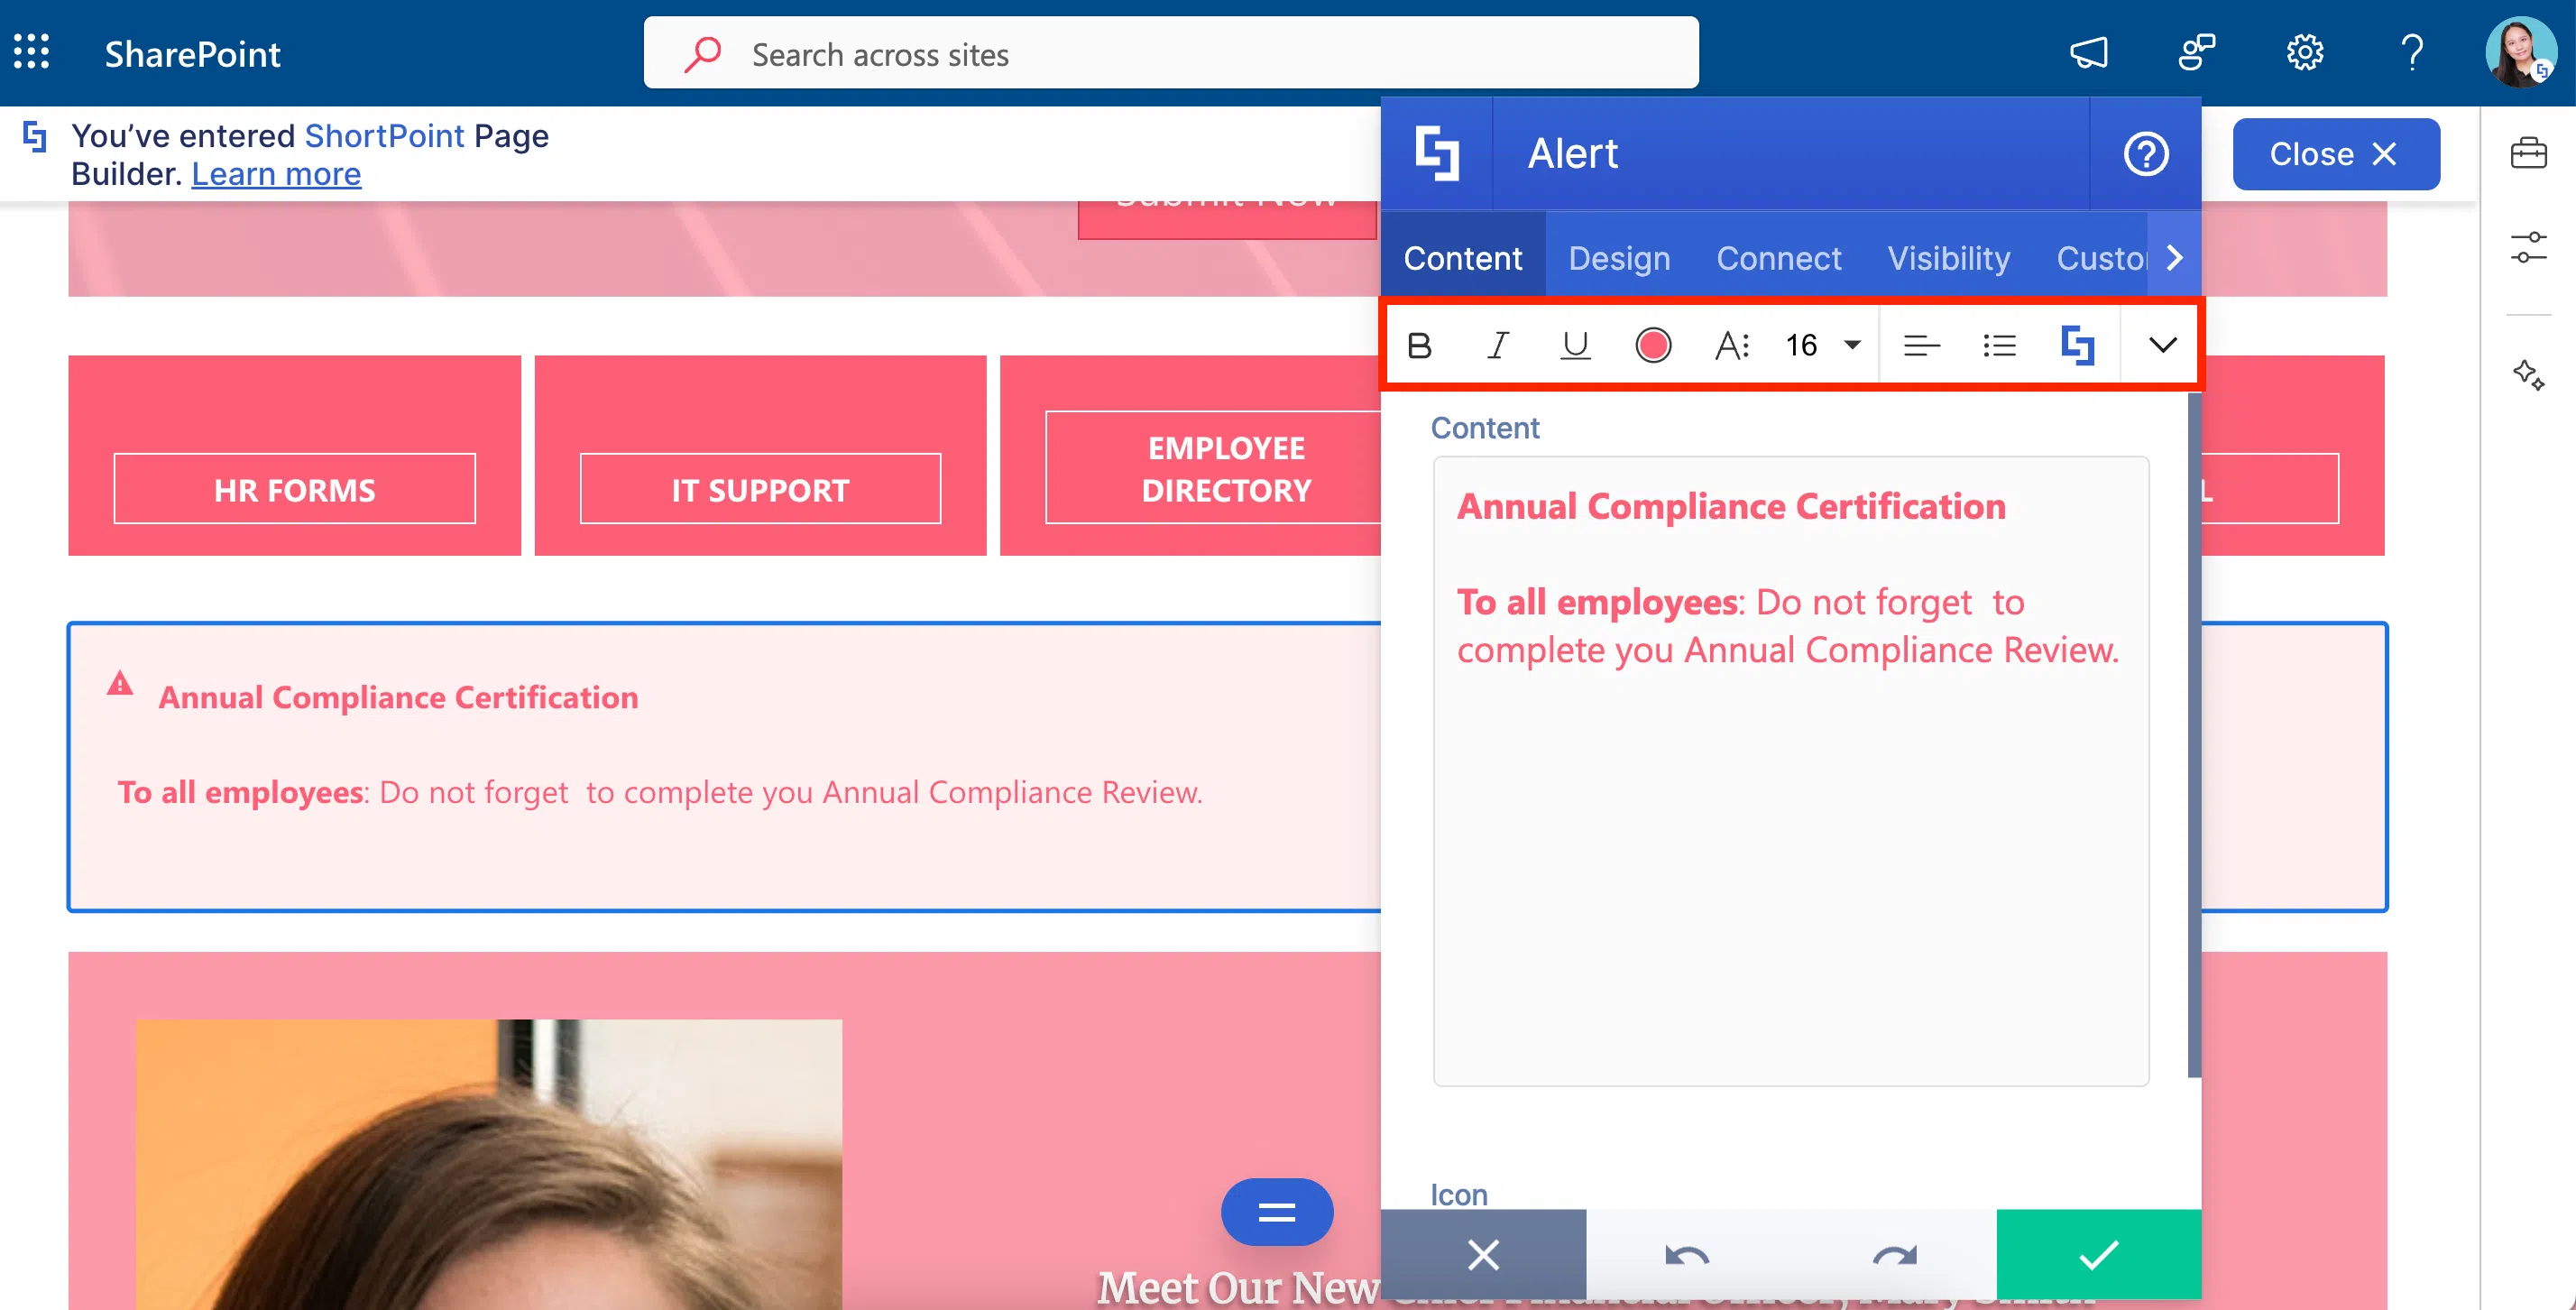Image resolution: width=2576 pixels, height=1310 pixels.
Task: Cancel changes with the X button
Action: pyautogui.click(x=1483, y=1254)
